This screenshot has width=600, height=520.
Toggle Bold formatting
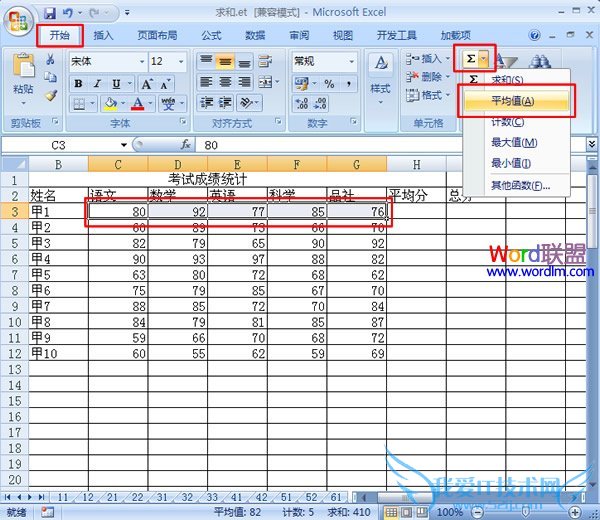point(78,83)
